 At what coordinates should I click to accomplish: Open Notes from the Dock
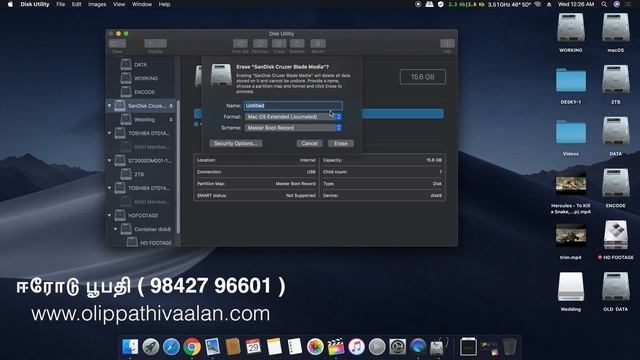point(274,347)
